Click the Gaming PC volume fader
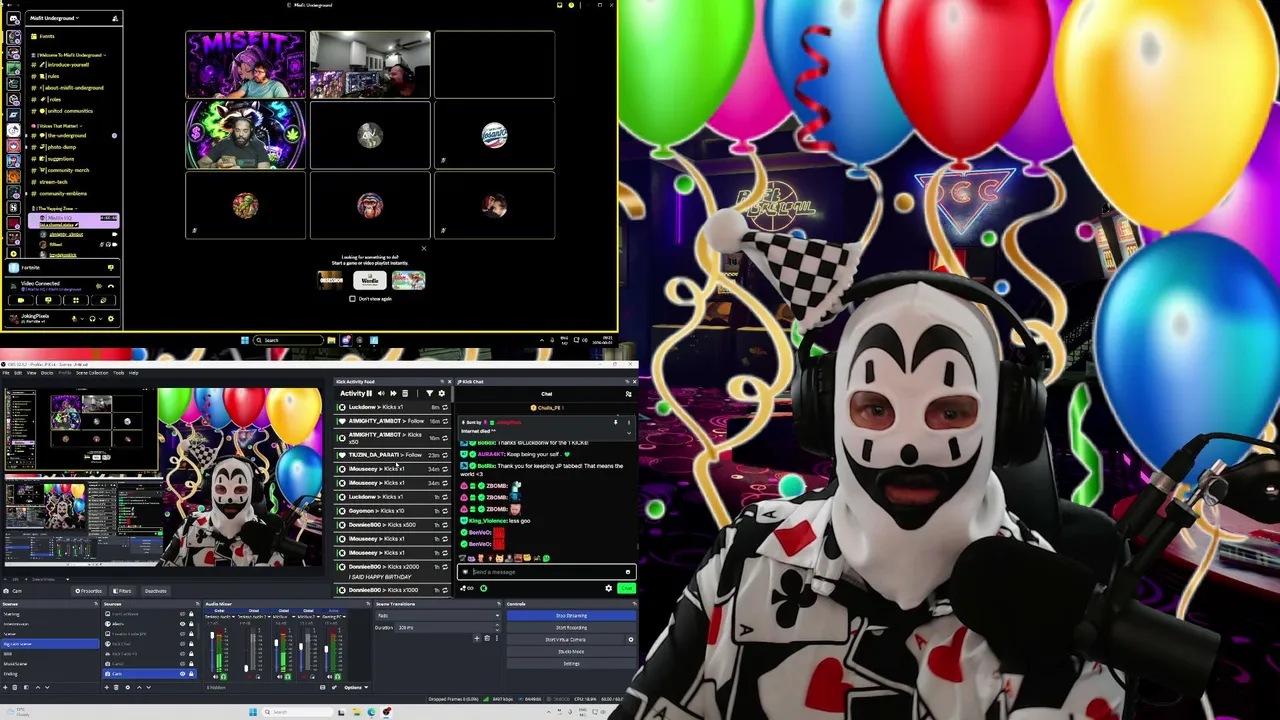 [x=325, y=650]
